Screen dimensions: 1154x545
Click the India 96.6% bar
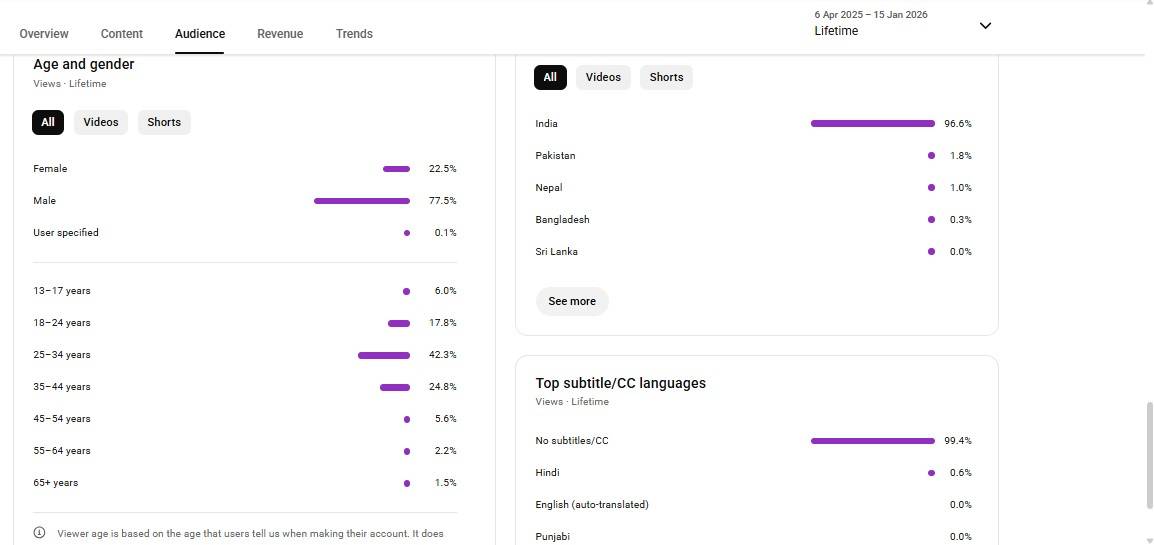coord(872,124)
